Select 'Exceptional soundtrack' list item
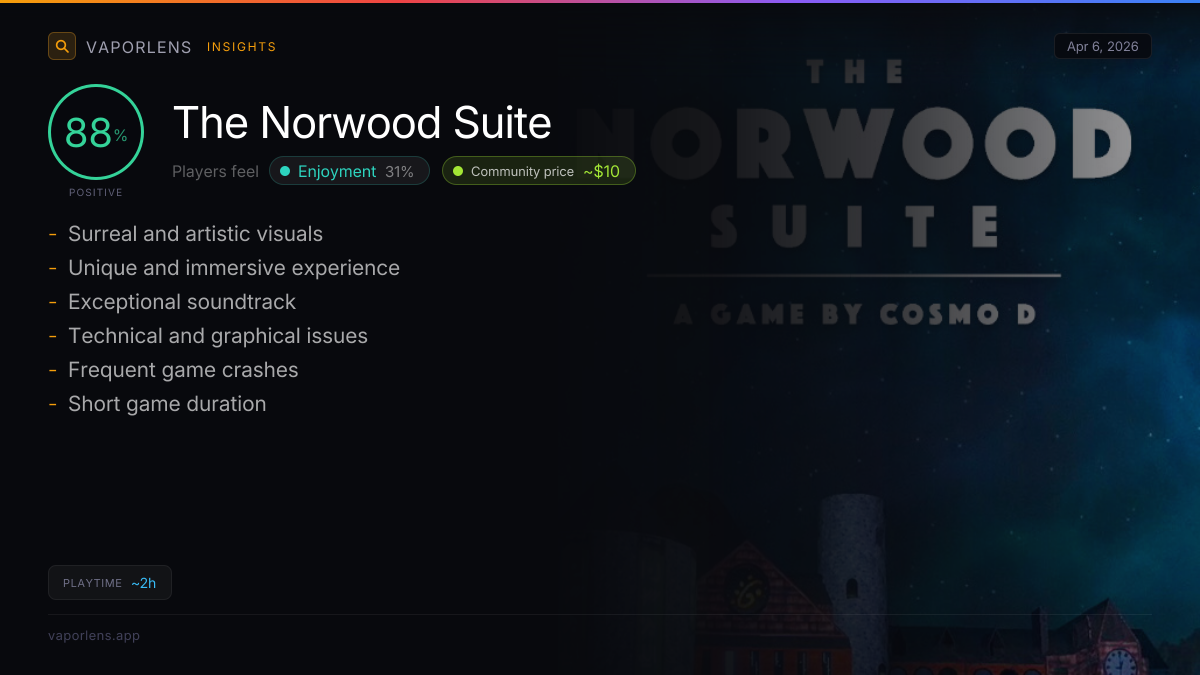Image resolution: width=1200 pixels, height=675 pixels. click(182, 302)
